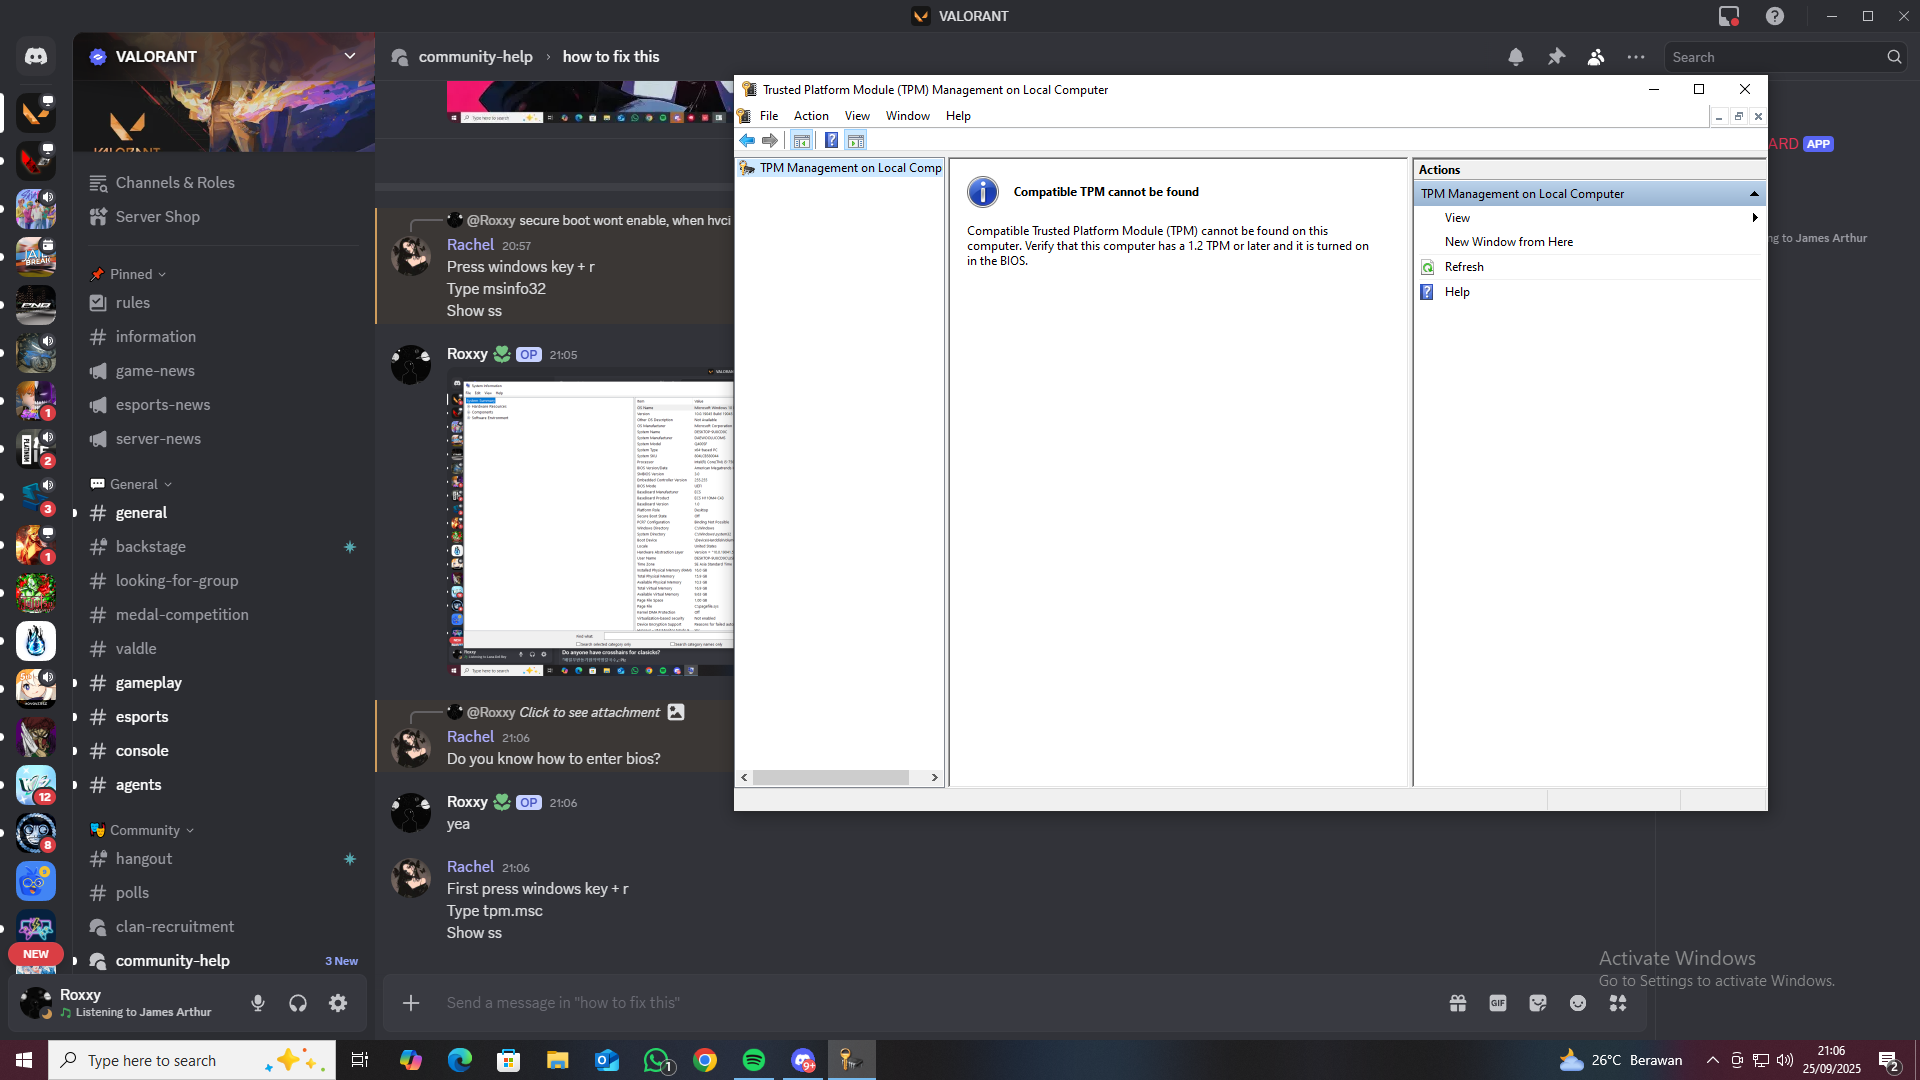Image resolution: width=1920 pixels, height=1080 pixels.
Task: Open pinned messages in thread header
Action: 1556,57
